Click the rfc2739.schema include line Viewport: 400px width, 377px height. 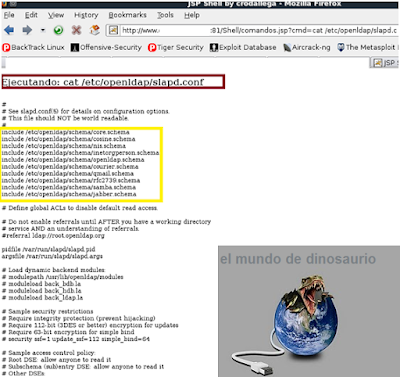(71, 180)
